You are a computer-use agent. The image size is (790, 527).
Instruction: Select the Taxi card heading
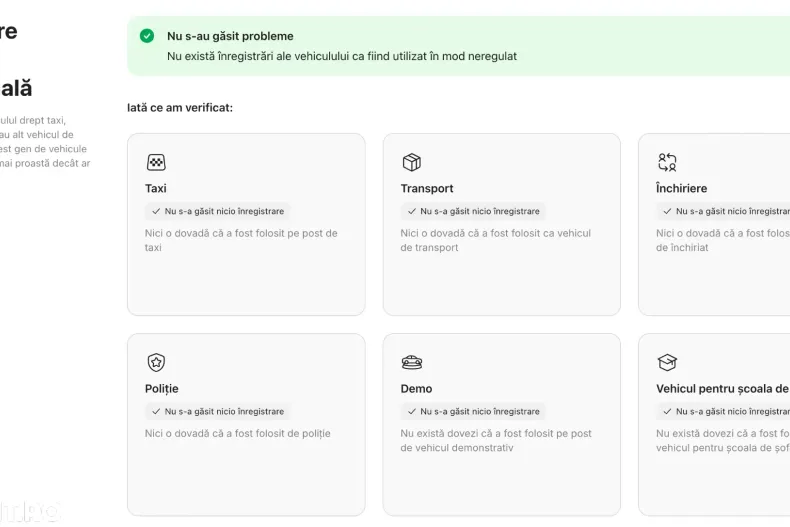[156, 188]
